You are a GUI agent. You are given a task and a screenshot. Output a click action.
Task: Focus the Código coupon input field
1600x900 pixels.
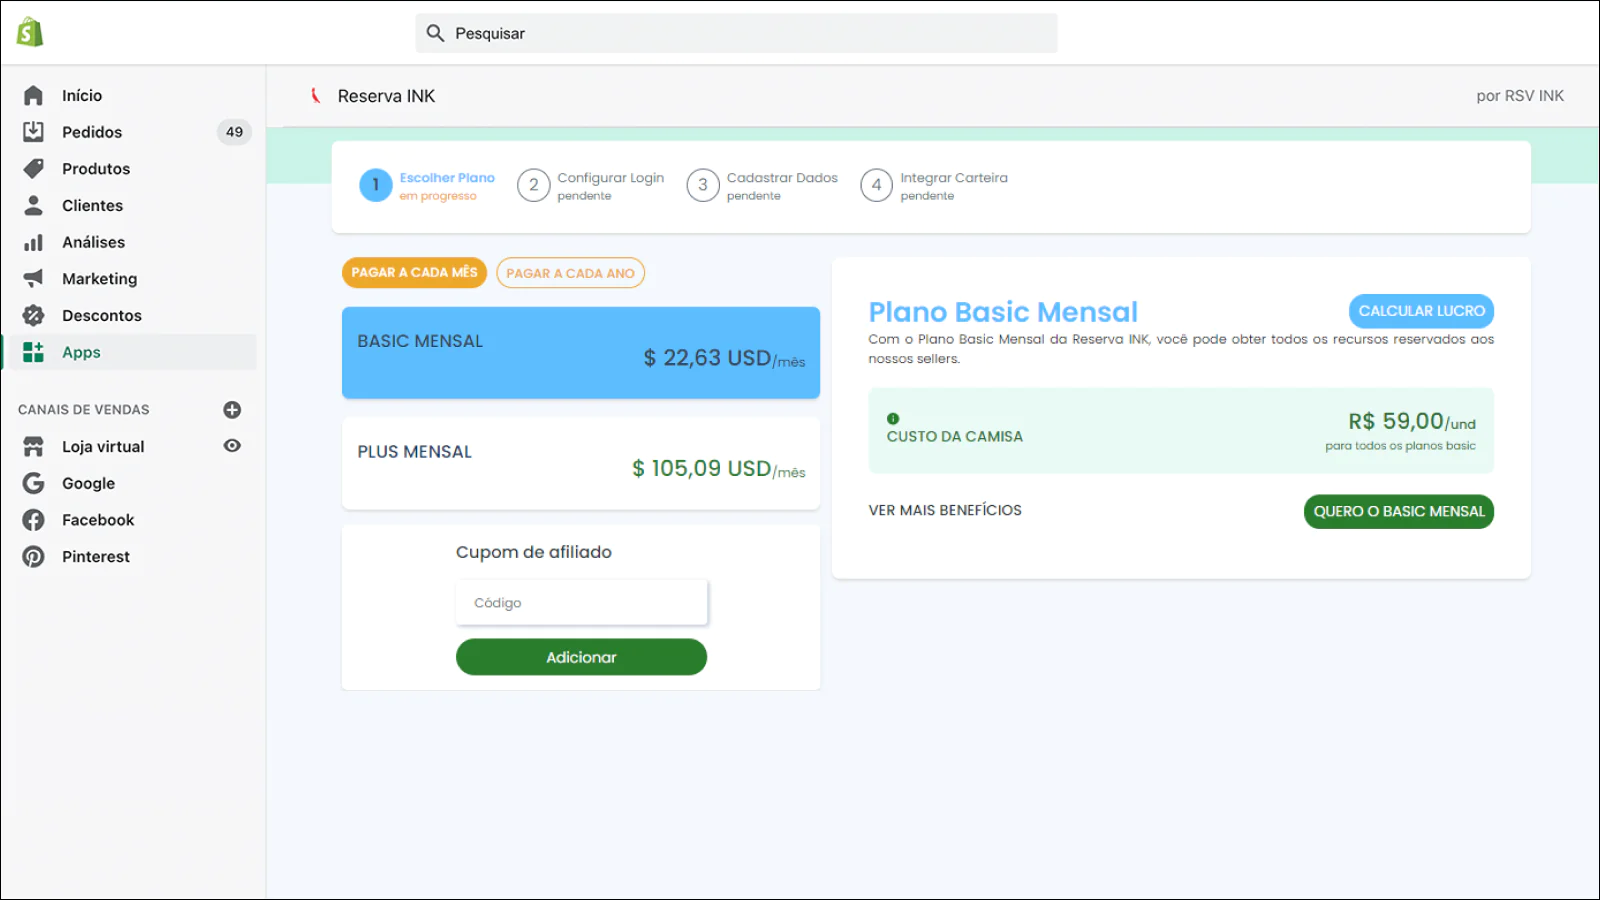point(581,602)
